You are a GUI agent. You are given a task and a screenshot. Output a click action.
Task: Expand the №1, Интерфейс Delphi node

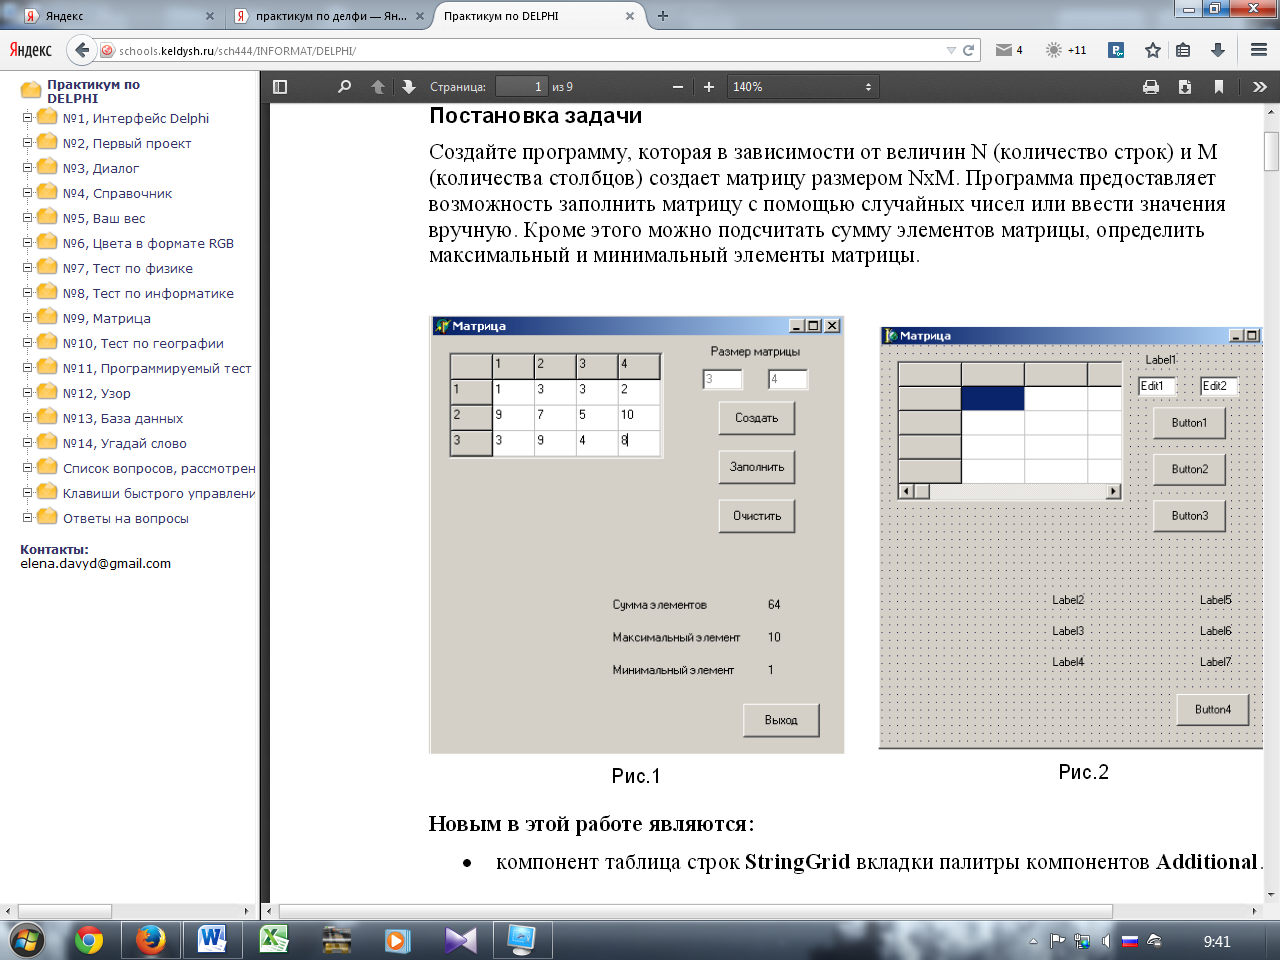tap(28, 118)
